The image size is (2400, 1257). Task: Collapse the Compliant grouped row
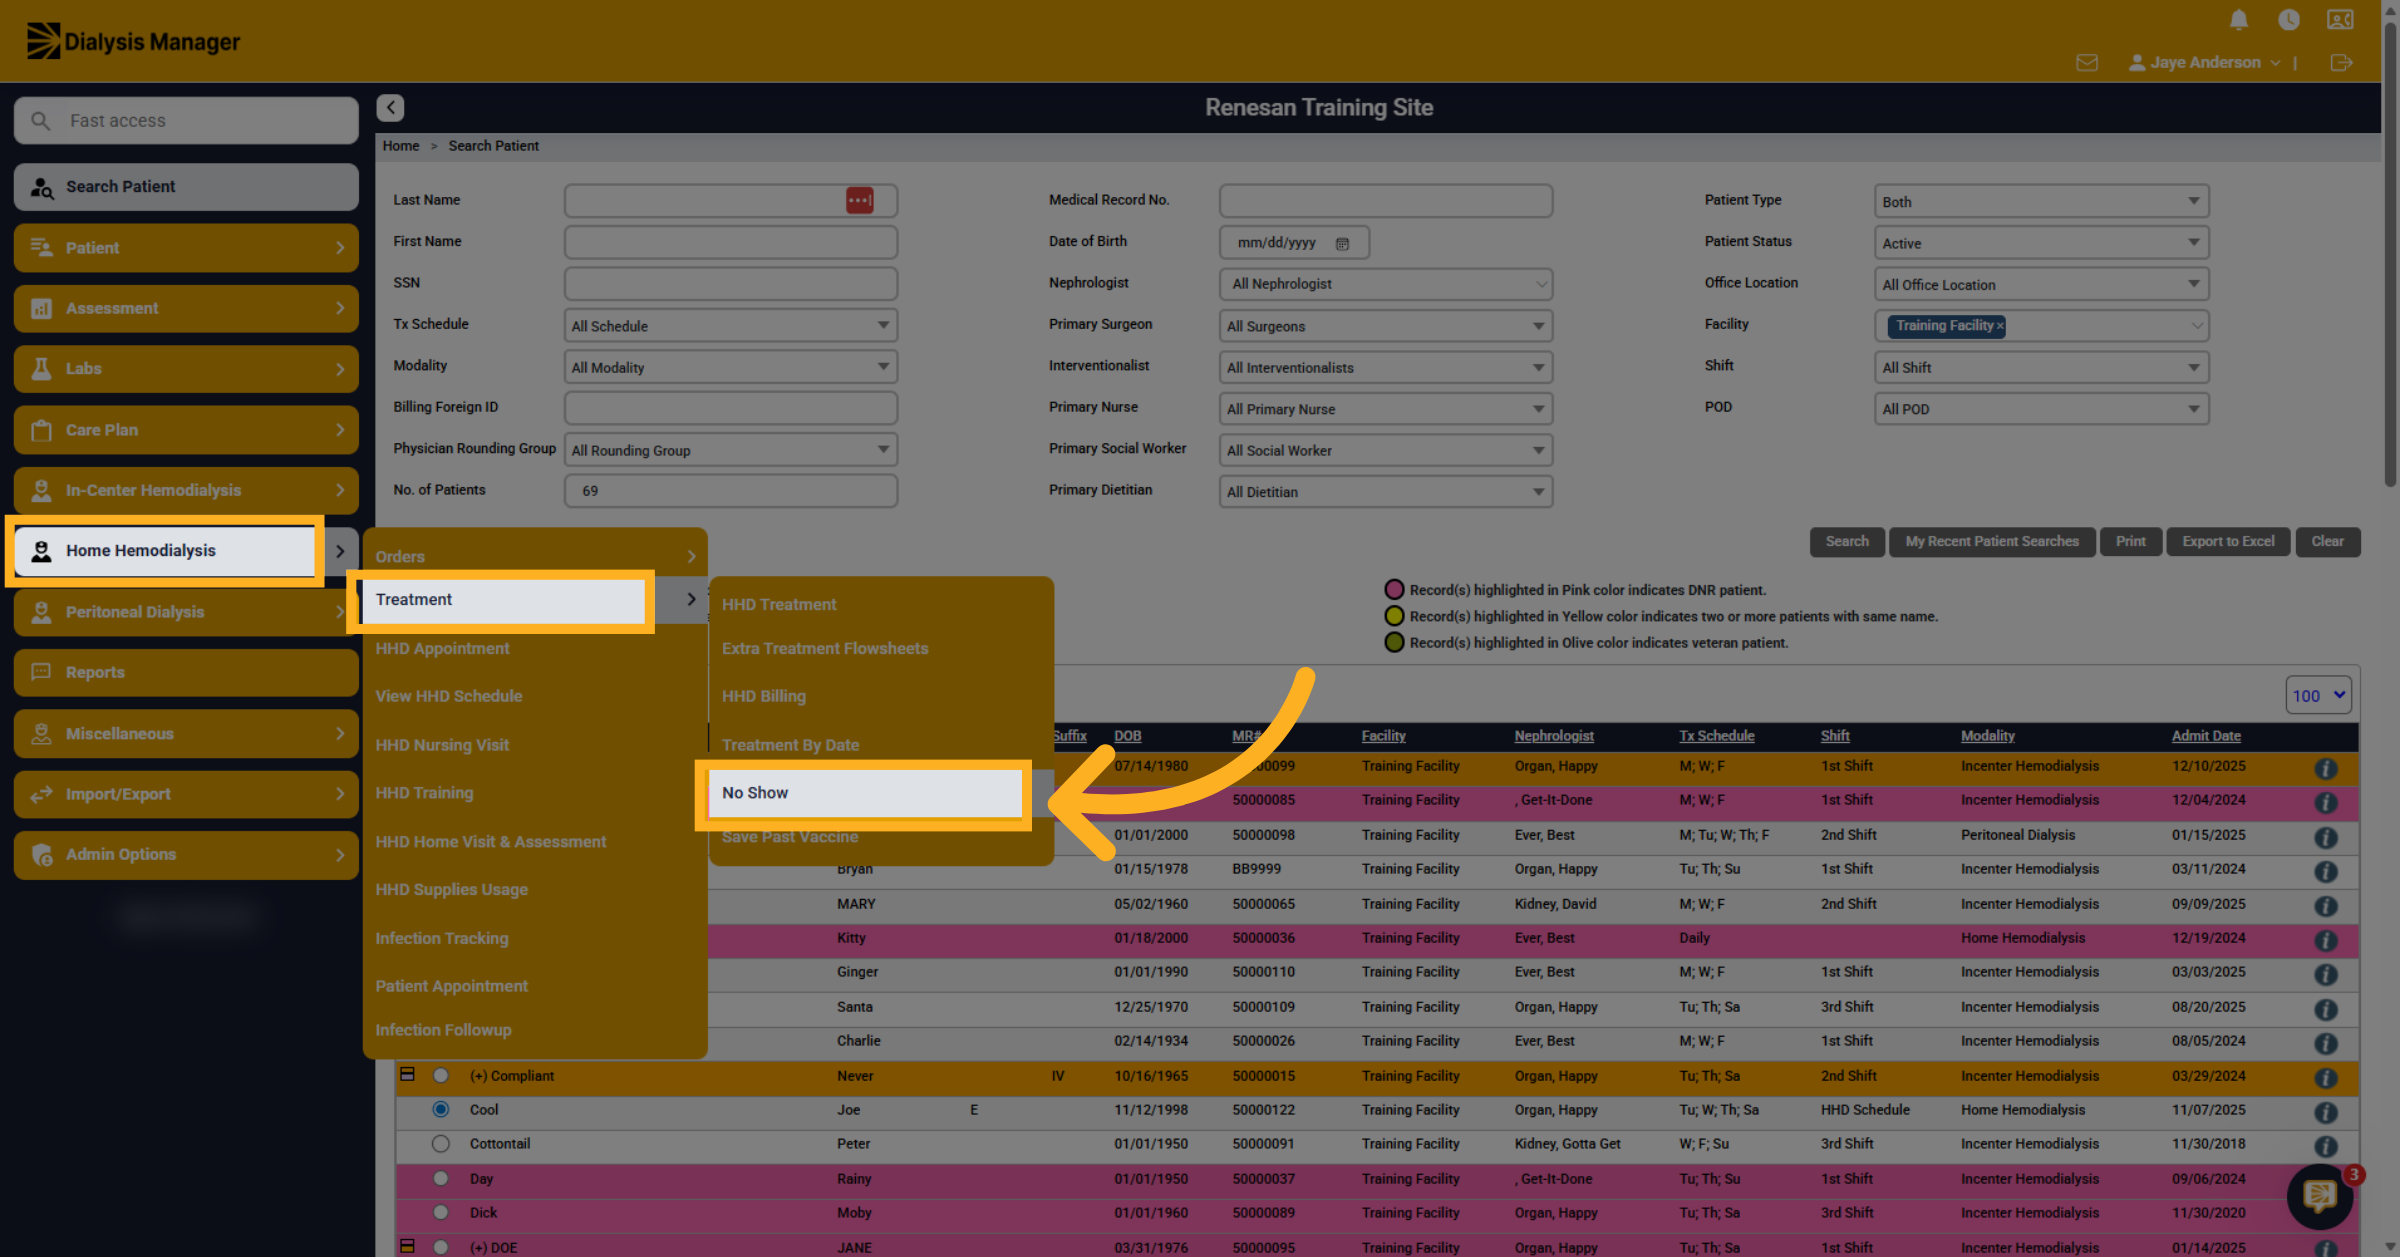[407, 1074]
